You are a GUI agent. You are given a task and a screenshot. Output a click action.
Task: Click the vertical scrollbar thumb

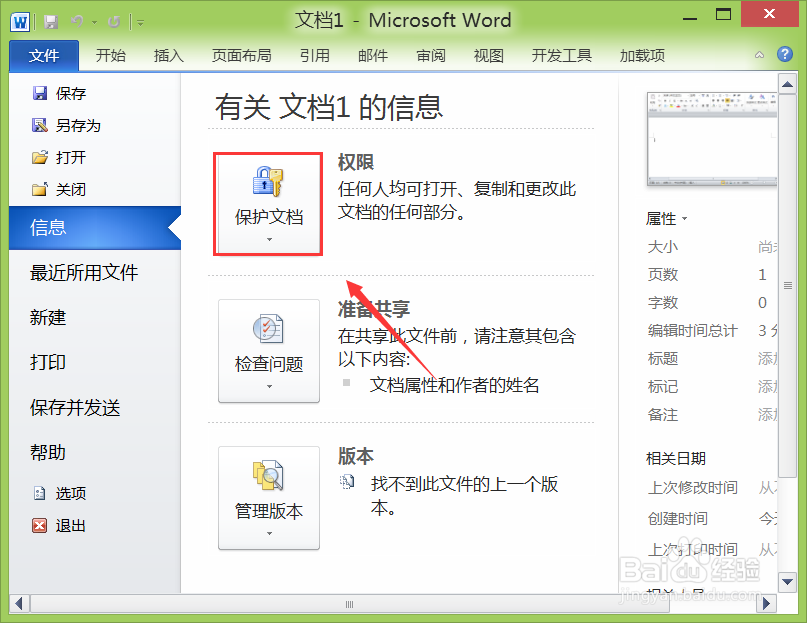(x=787, y=286)
